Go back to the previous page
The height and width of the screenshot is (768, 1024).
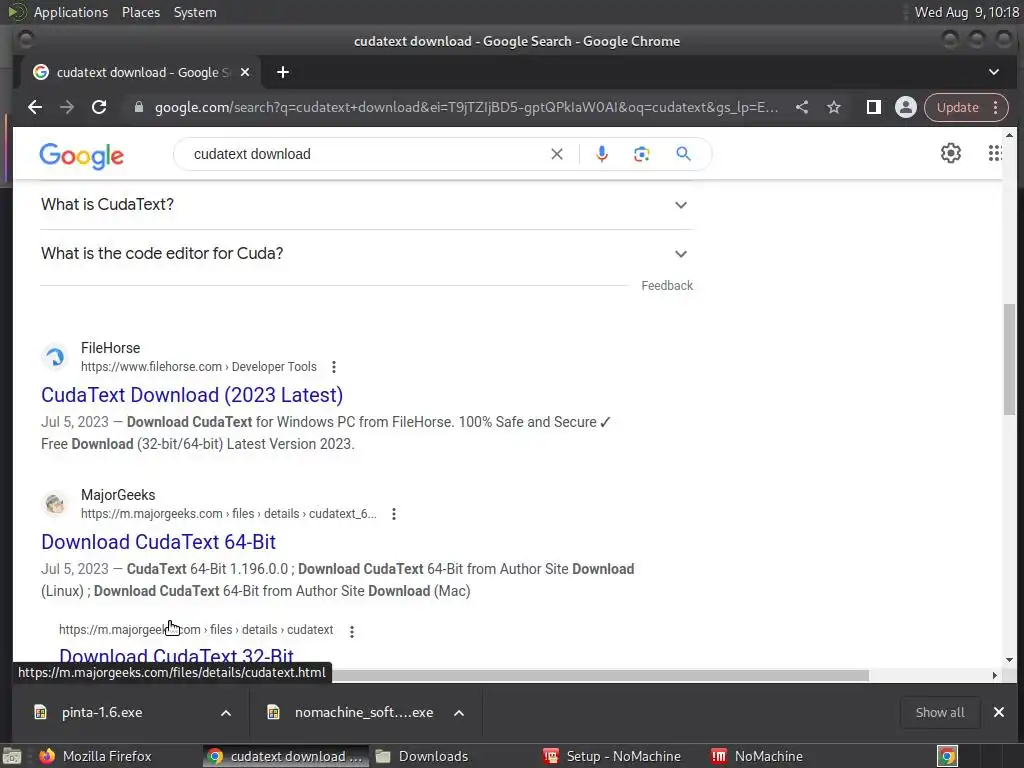[x=35, y=108]
